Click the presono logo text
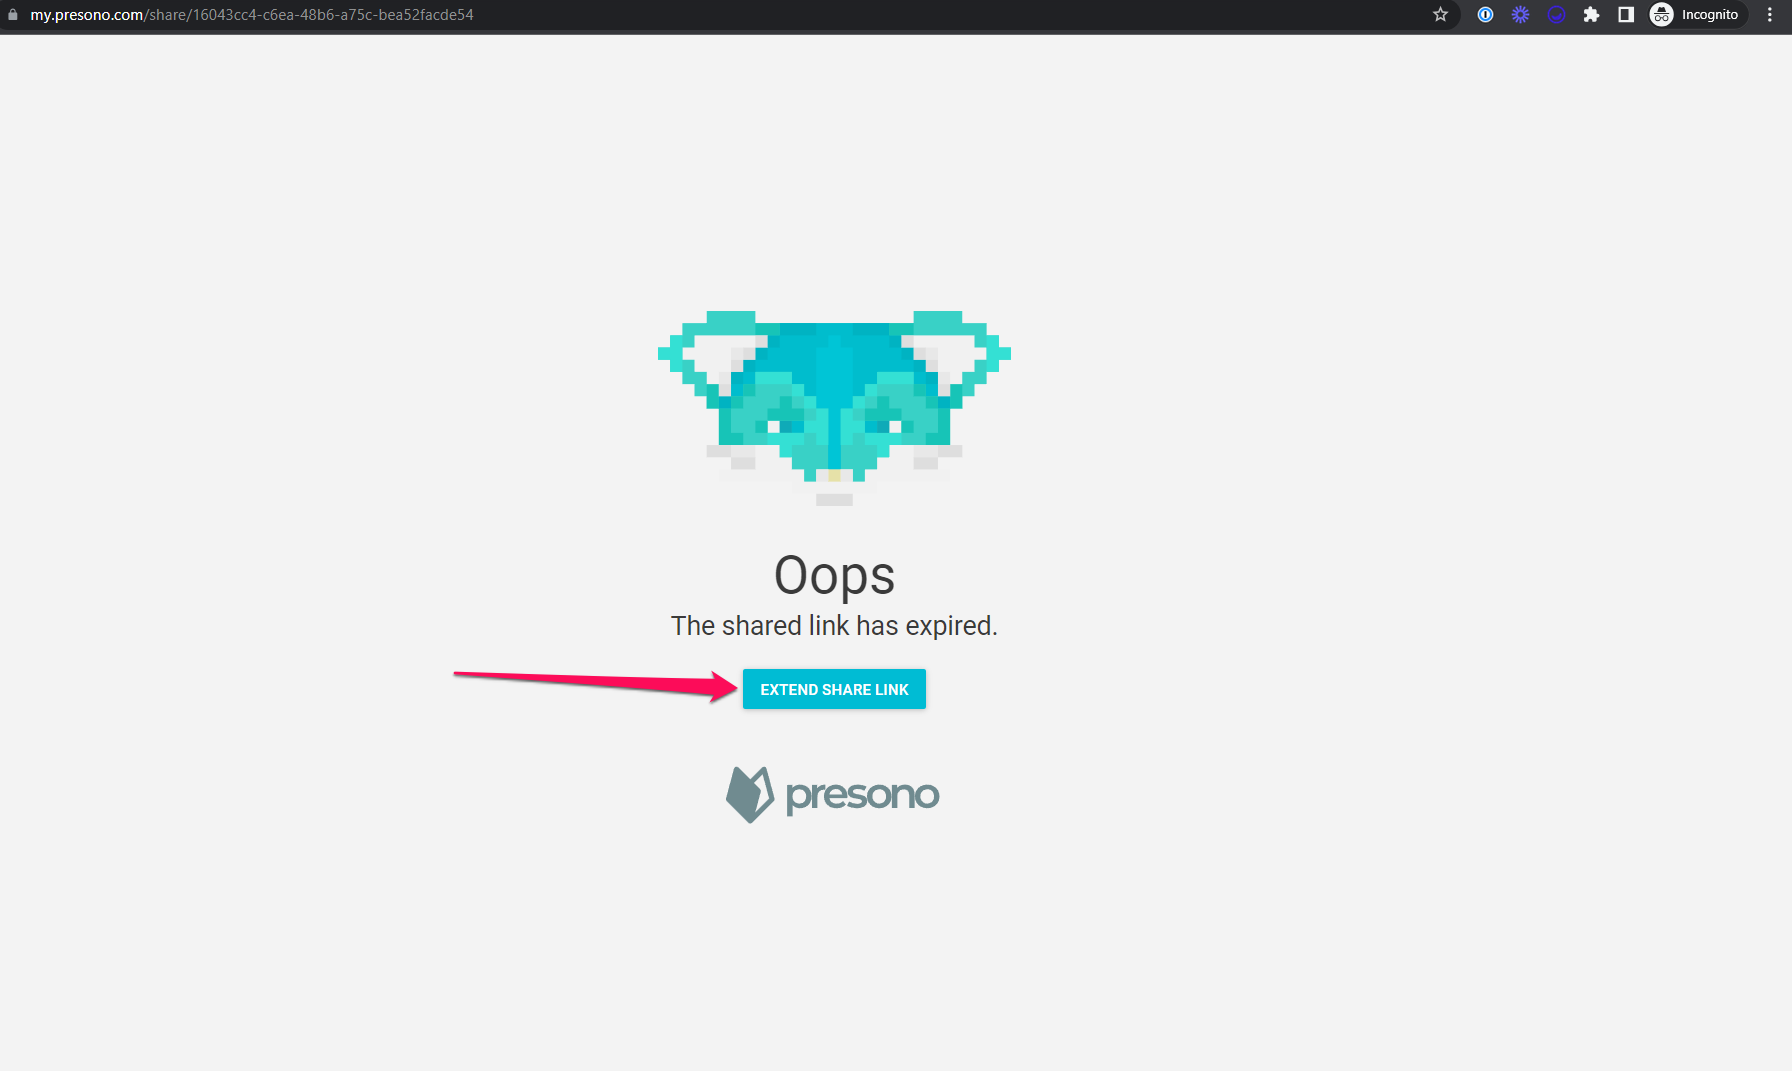This screenshot has width=1792, height=1071. pyautogui.click(x=862, y=796)
